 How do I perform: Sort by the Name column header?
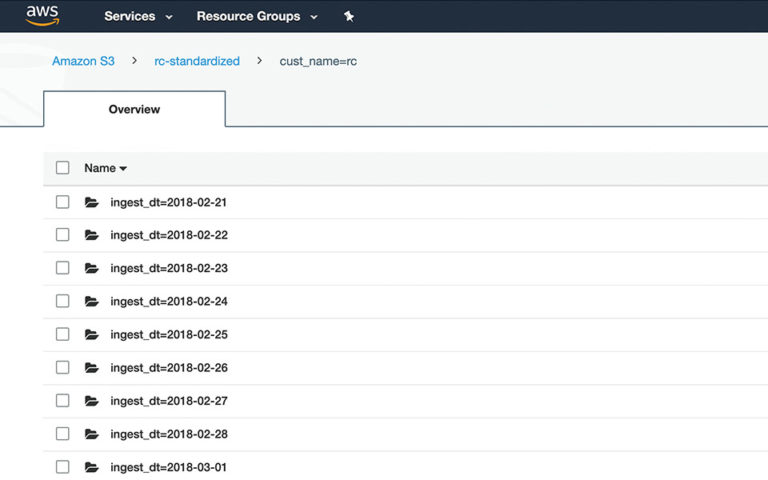(105, 168)
